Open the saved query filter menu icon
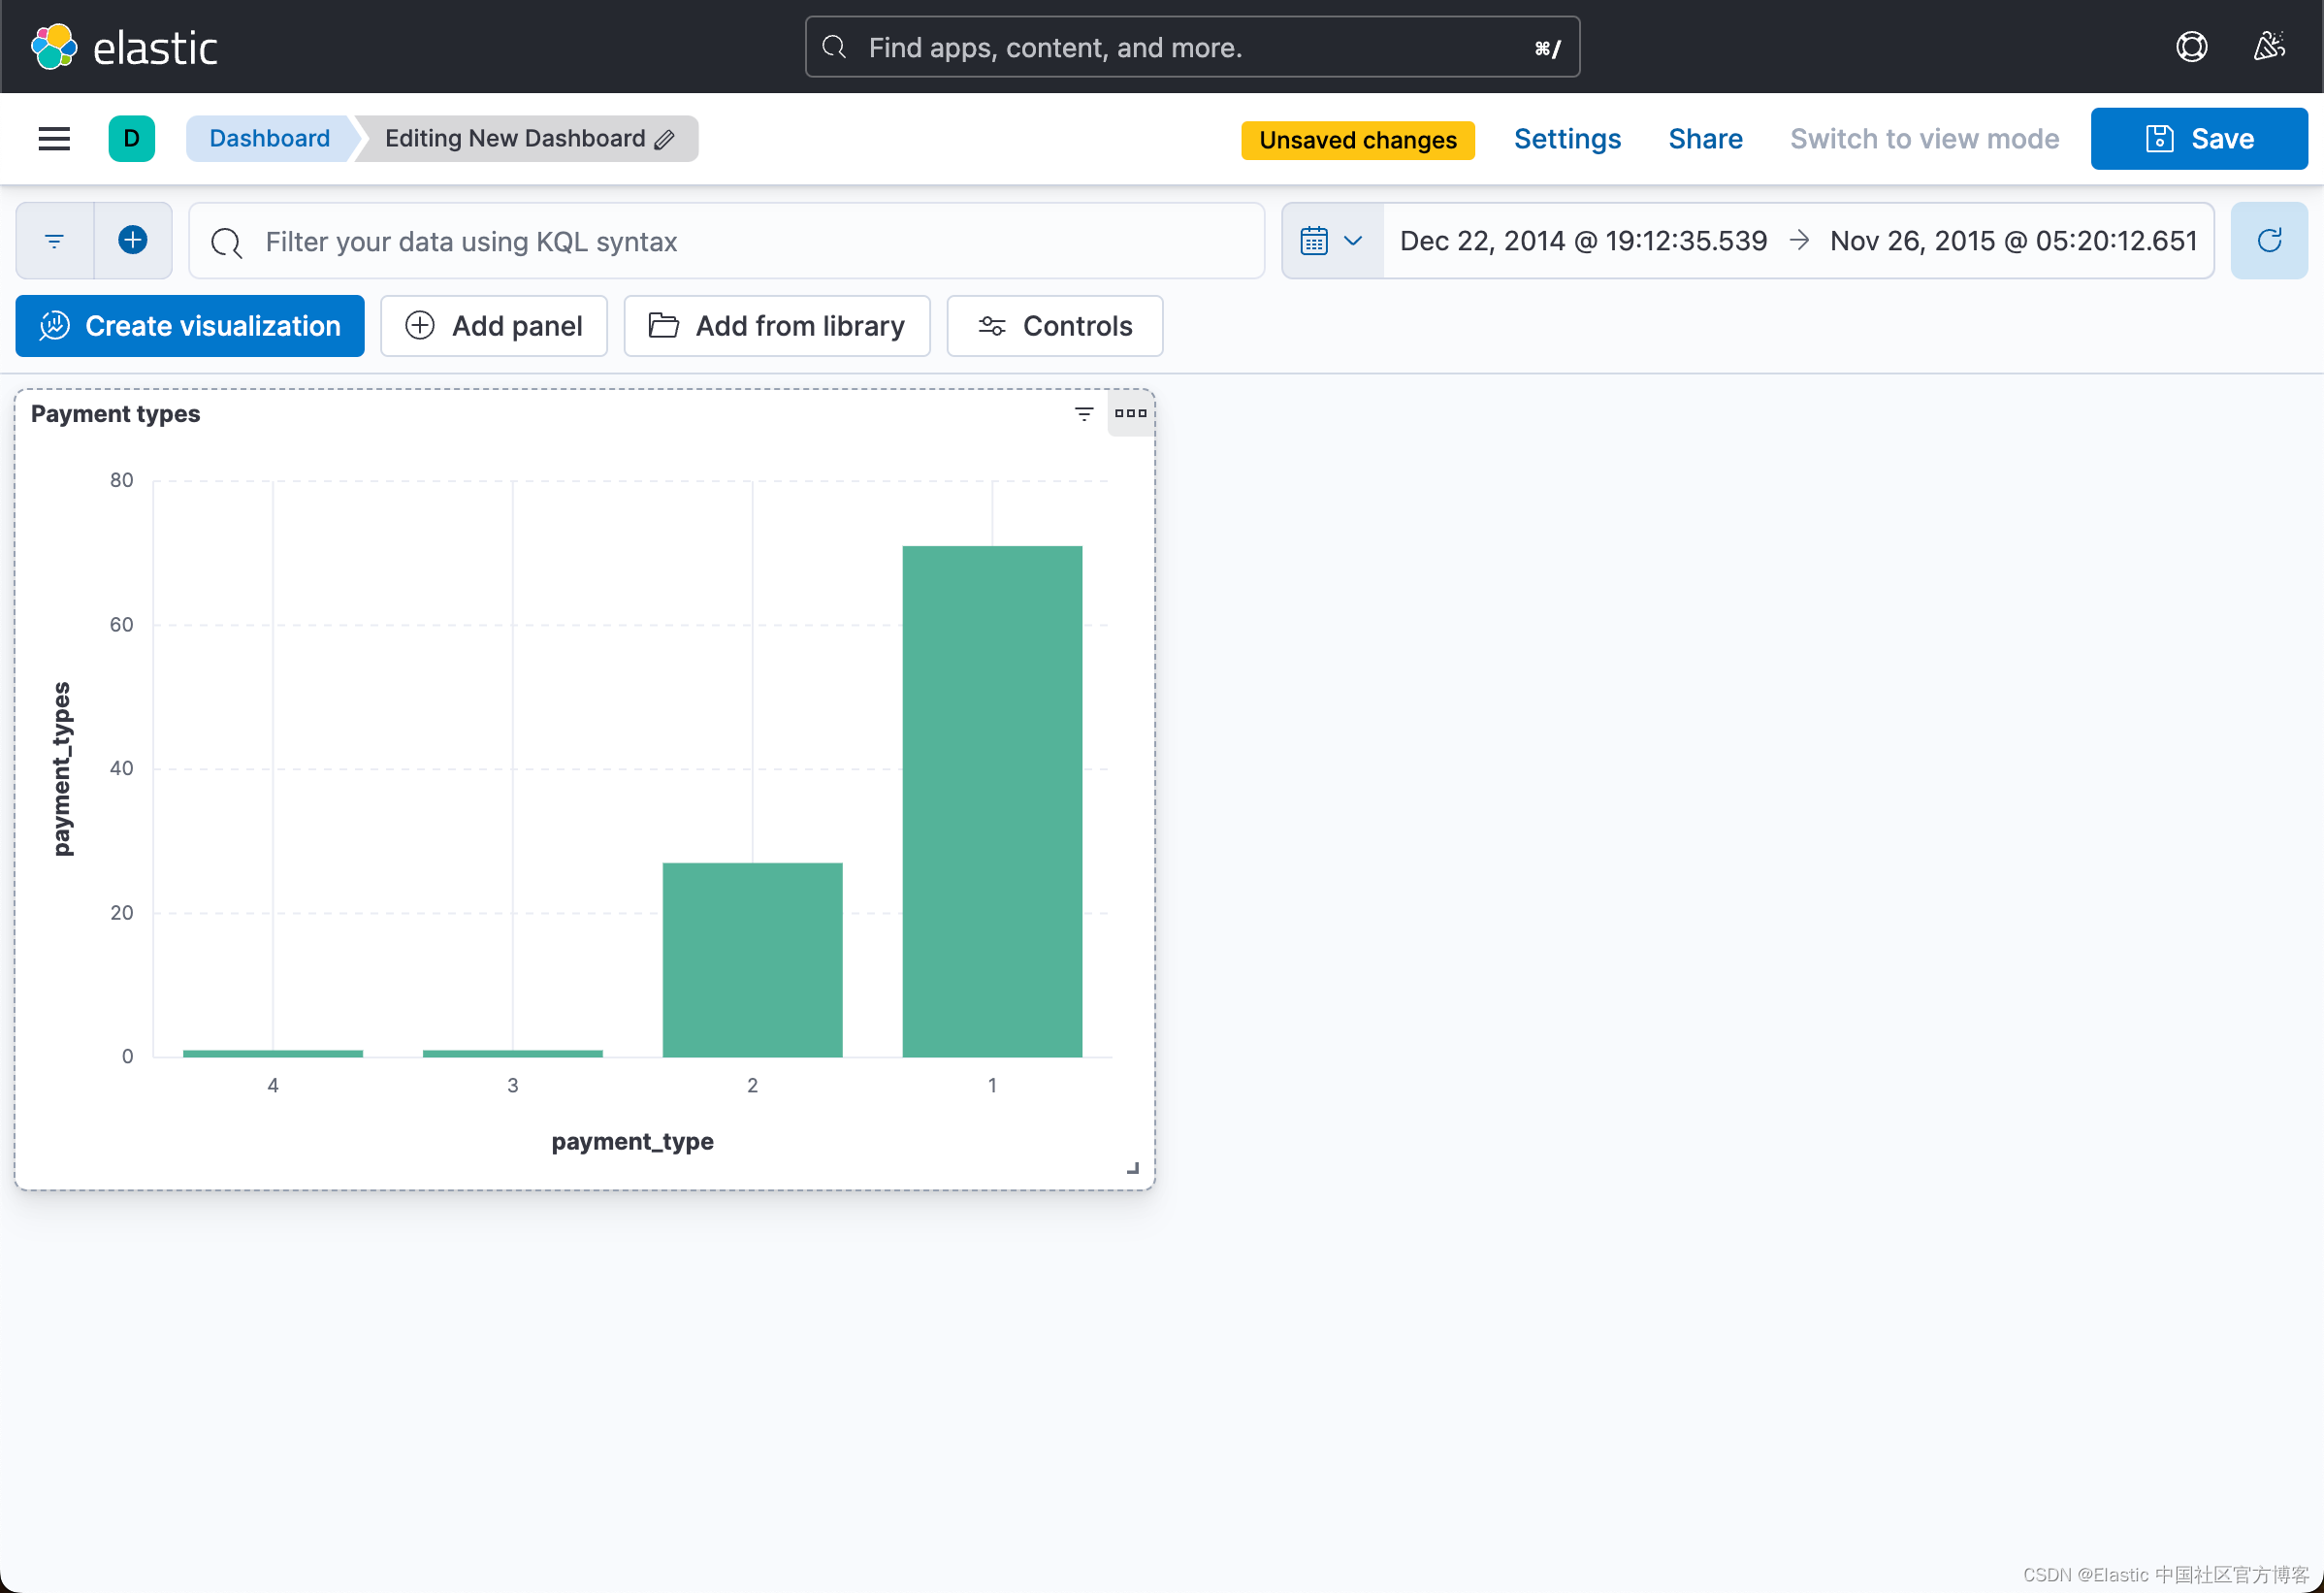Viewport: 2324px width, 1593px height. point(55,241)
